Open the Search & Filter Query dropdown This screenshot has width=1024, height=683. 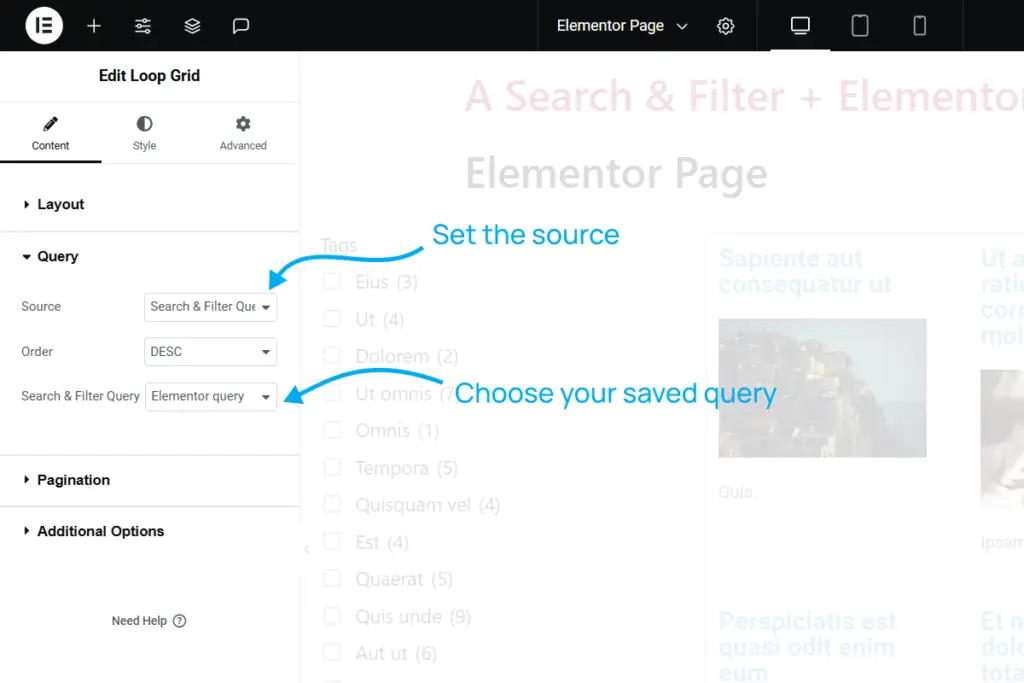[210, 396]
